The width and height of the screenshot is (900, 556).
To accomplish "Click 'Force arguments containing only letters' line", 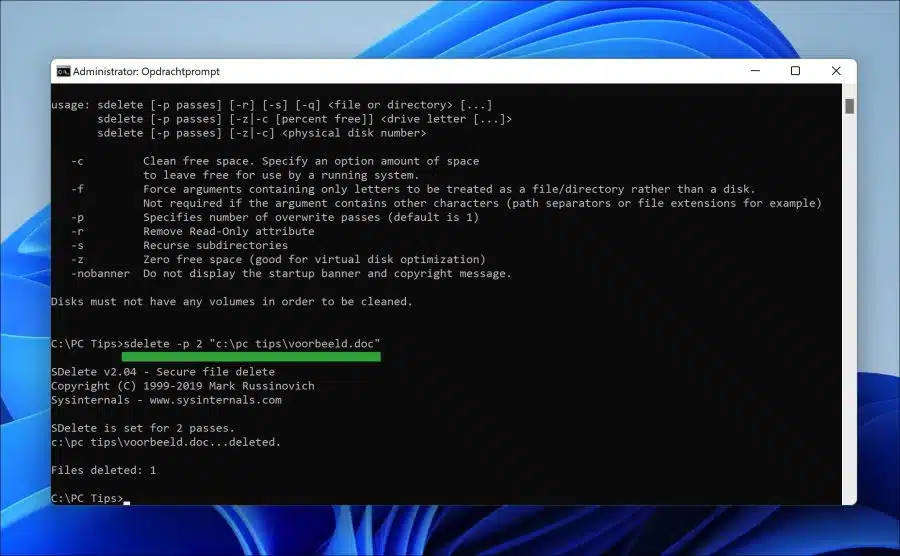I will click(x=449, y=189).
